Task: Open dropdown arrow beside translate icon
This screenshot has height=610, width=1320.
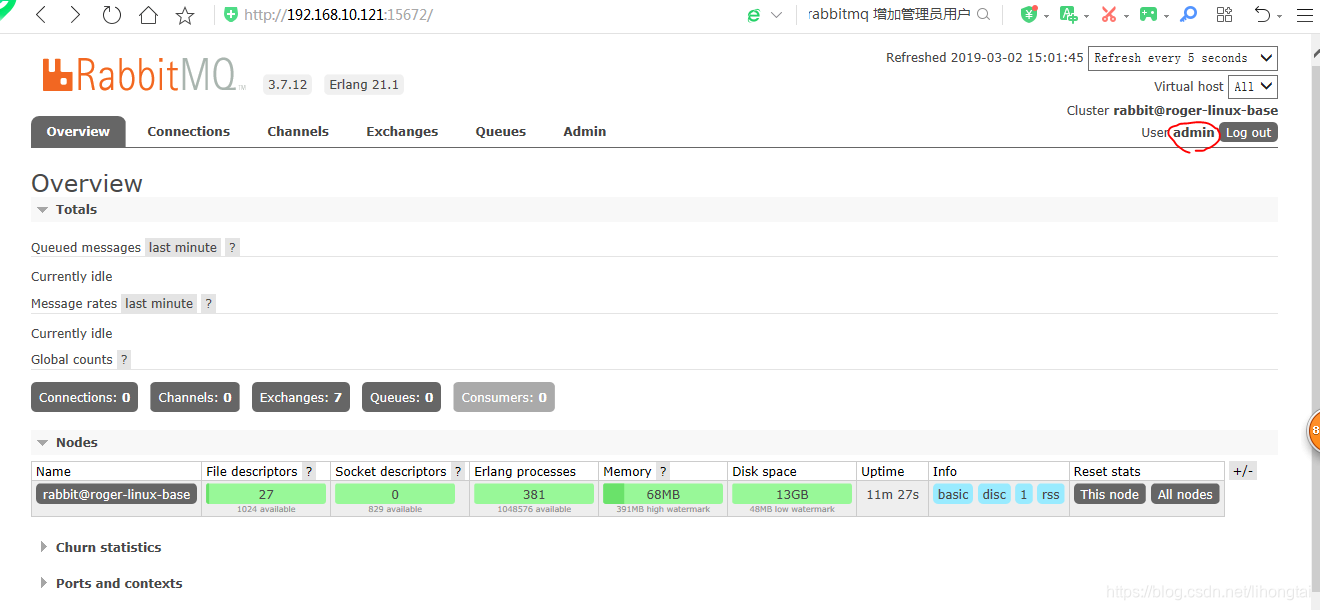Action: 1086,16
